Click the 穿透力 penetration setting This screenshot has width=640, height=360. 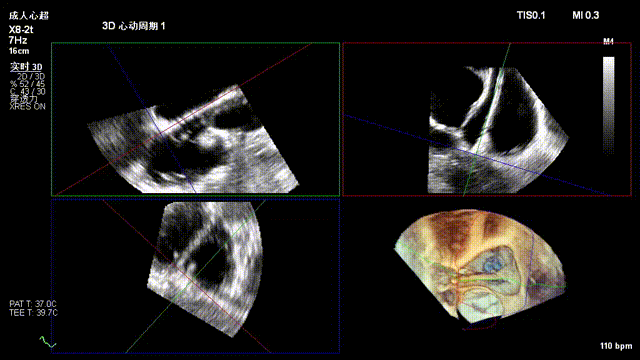tap(23, 99)
